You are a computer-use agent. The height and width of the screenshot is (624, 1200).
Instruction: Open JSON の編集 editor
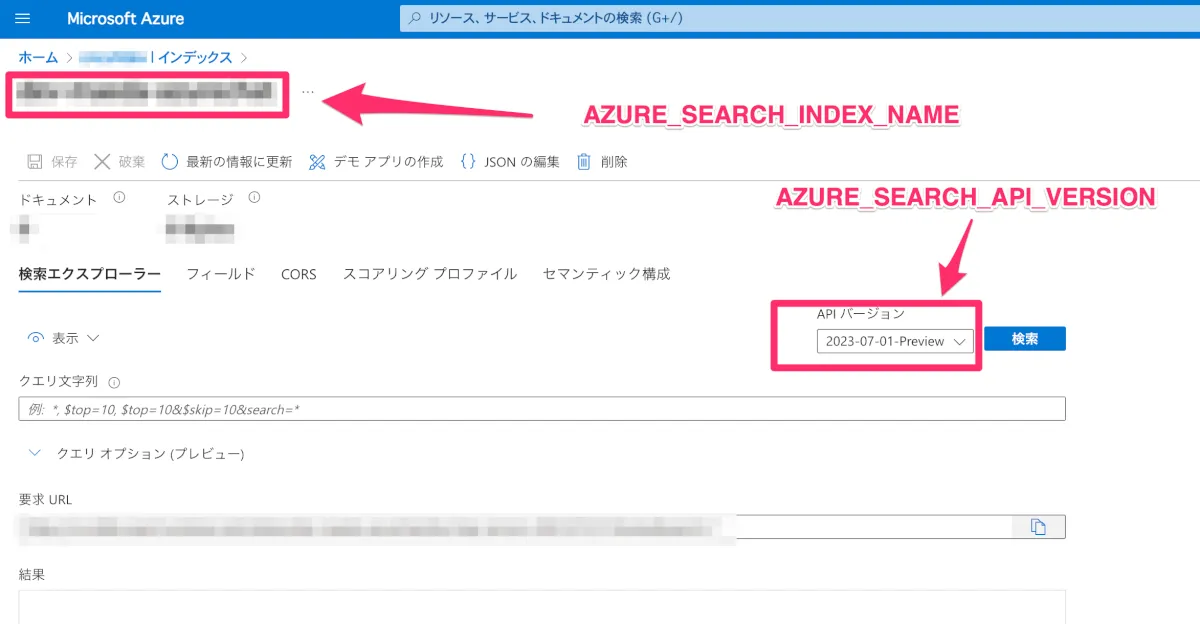pos(509,161)
